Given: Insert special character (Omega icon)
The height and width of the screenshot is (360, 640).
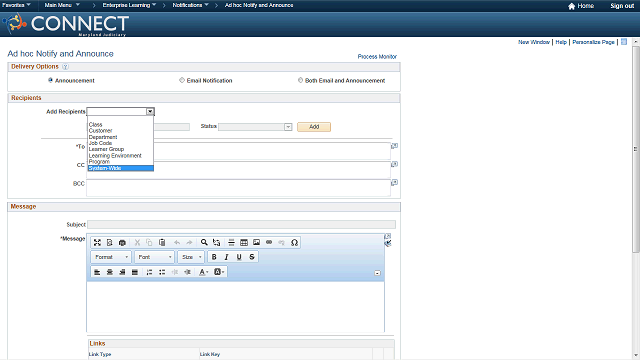Looking at the screenshot, I should point(294,242).
